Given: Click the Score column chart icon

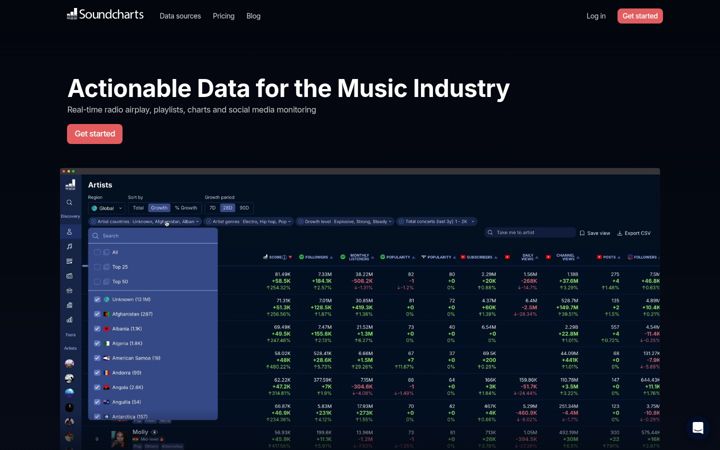Looking at the screenshot, I should [x=265, y=257].
